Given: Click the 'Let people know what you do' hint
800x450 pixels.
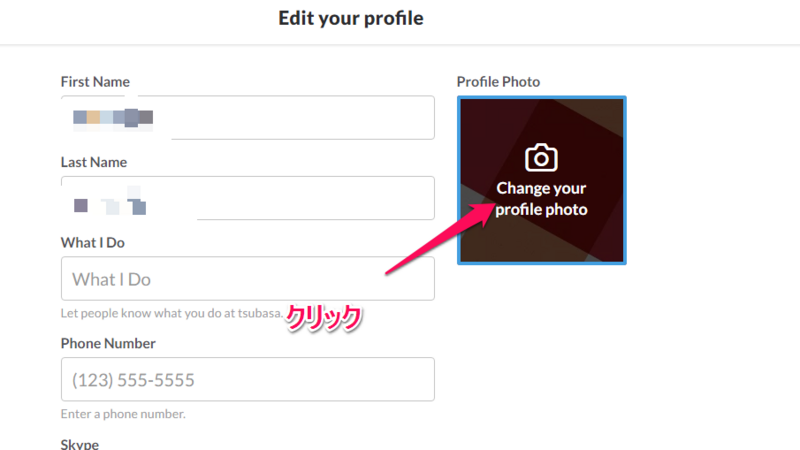Looking at the screenshot, I should point(172,313).
